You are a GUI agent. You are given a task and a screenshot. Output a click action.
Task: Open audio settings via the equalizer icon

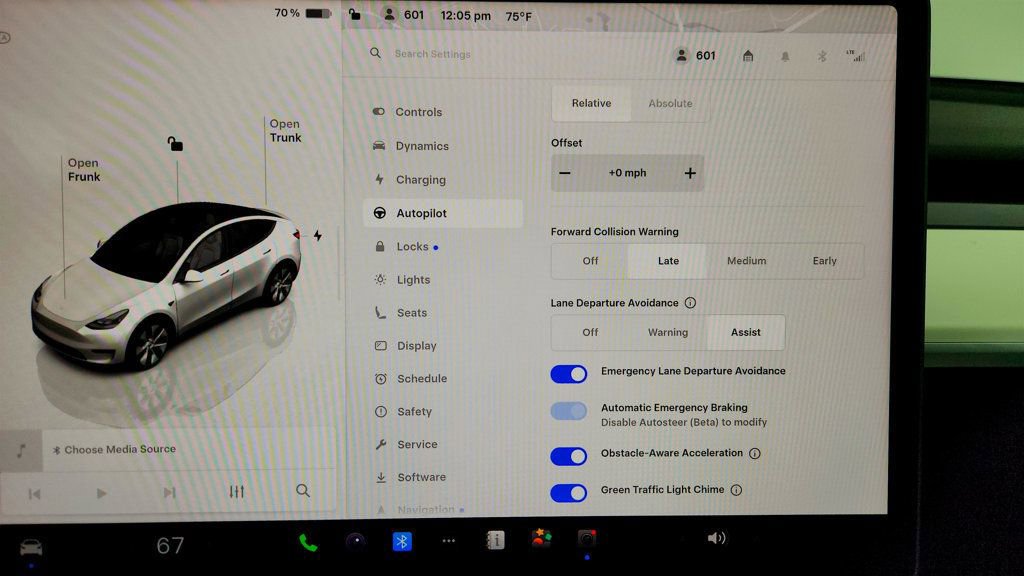coord(237,491)
